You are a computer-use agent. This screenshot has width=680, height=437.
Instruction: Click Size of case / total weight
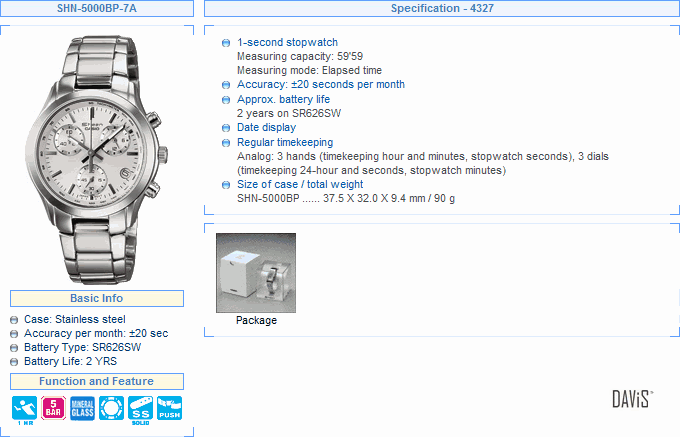click(300, 184)
